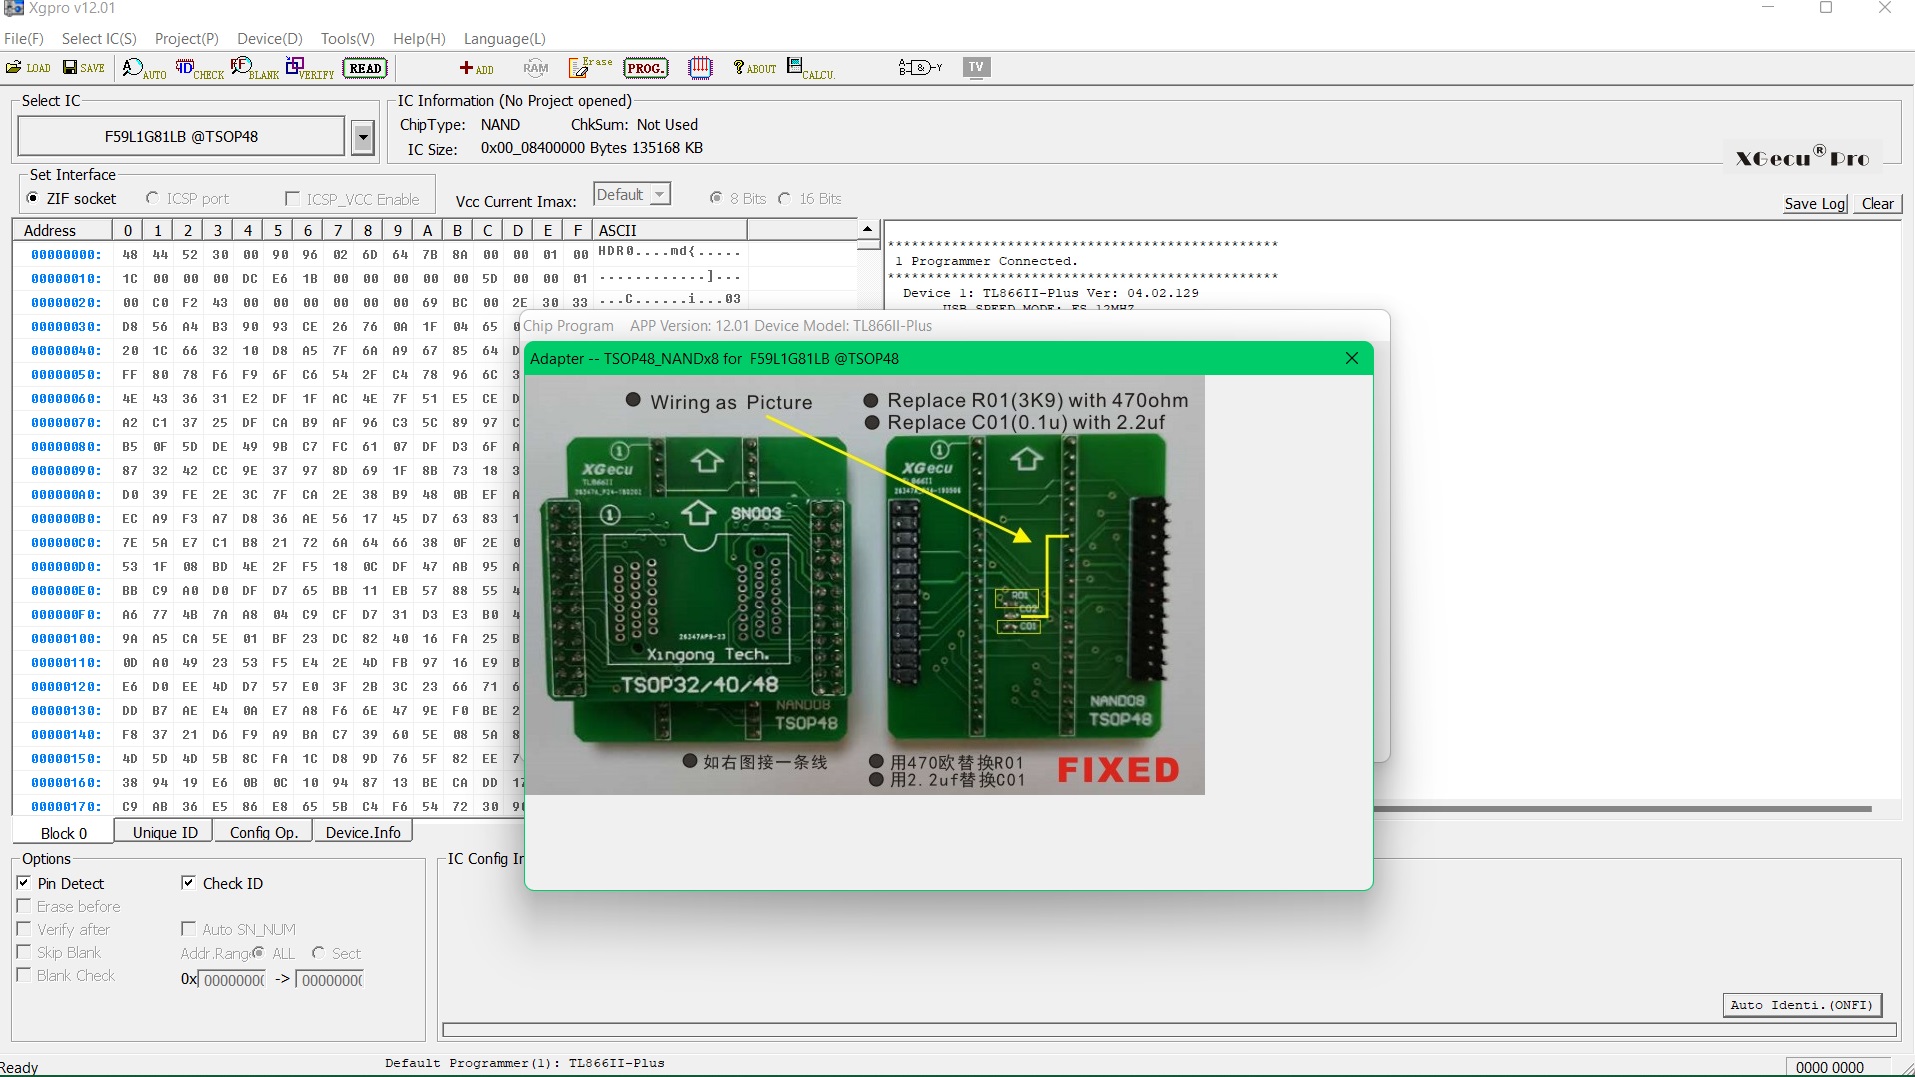Click the READ chip toolbar button
Viewport: 1915px width, 1077px height.
tap(365, 68)
